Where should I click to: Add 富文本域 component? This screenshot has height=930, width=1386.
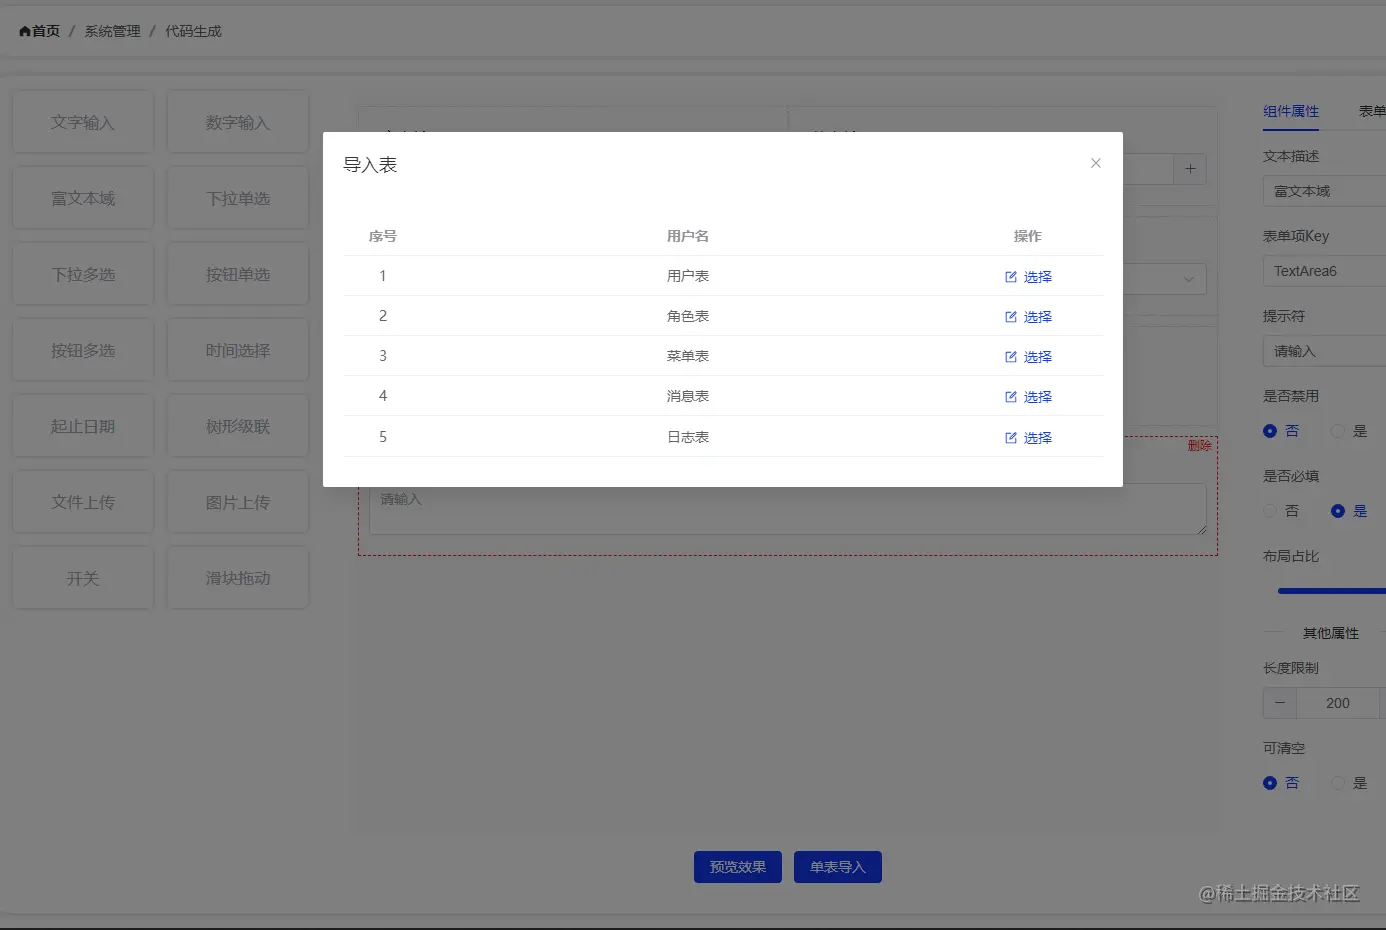[83, 198]
